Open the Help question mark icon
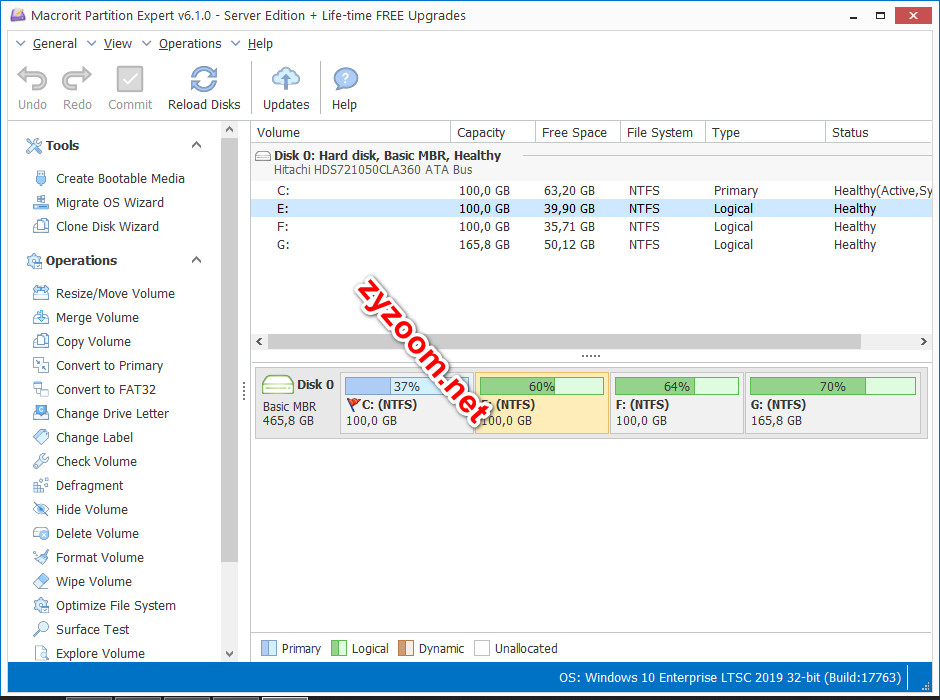 click(345, 79)
